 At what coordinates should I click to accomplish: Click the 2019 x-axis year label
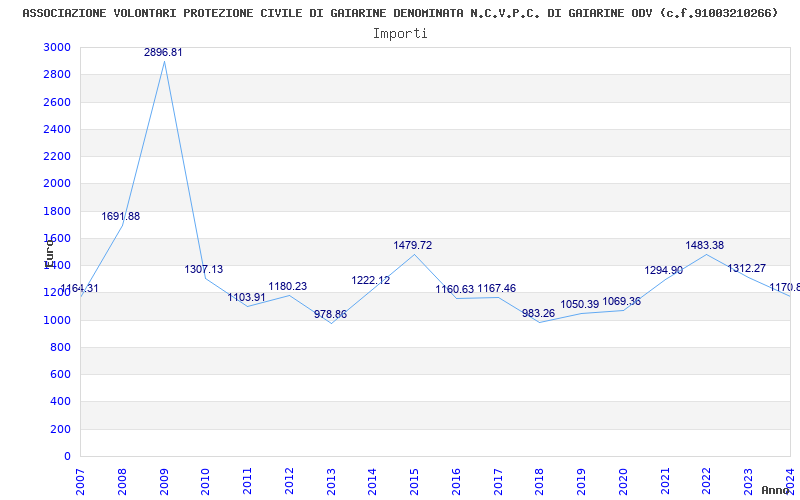click(x=582, y=482)
